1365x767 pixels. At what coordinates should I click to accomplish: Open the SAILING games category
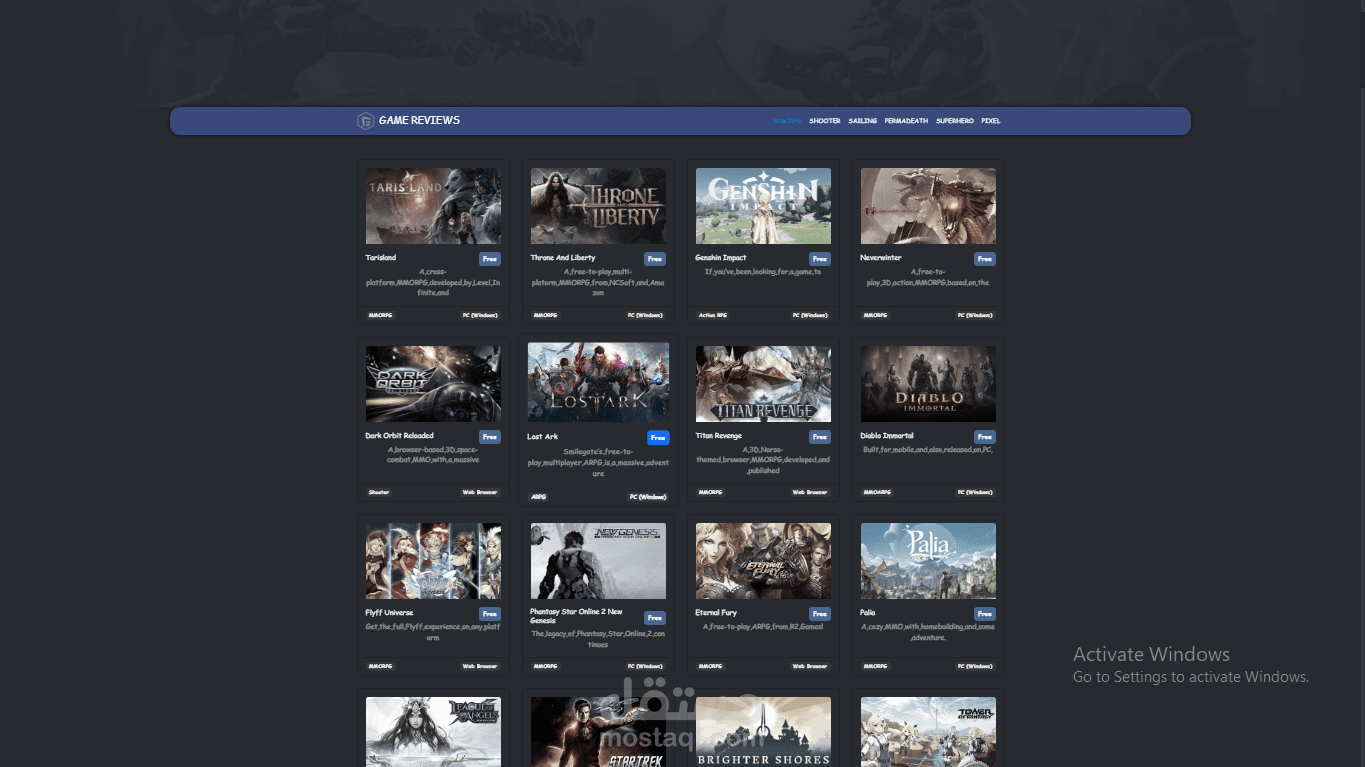coord(861,120)
